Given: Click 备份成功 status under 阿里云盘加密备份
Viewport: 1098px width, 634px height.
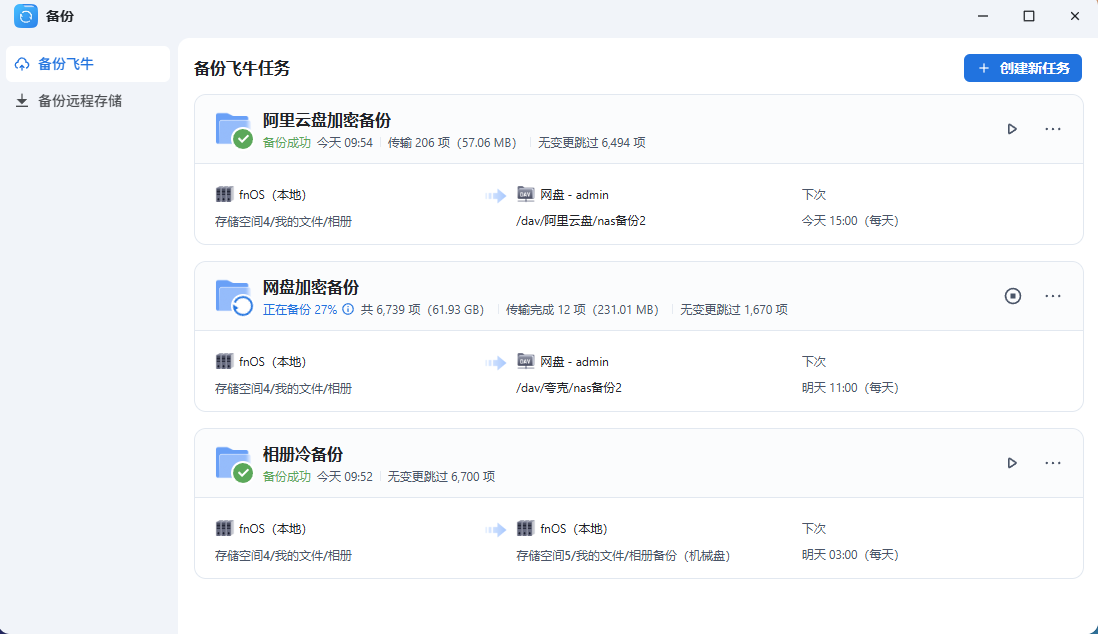Looking at the screenshot, I should [286, 142].
